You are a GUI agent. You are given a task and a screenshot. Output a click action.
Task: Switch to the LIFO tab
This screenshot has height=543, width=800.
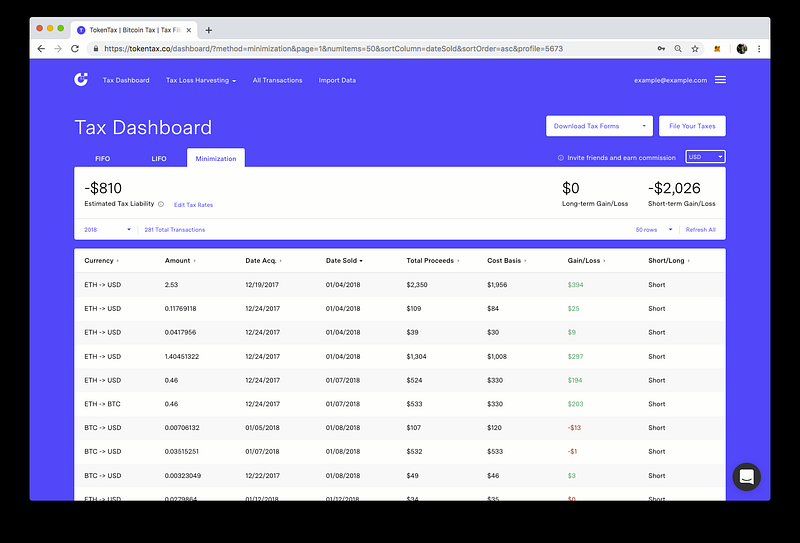(x=159, y=159)
